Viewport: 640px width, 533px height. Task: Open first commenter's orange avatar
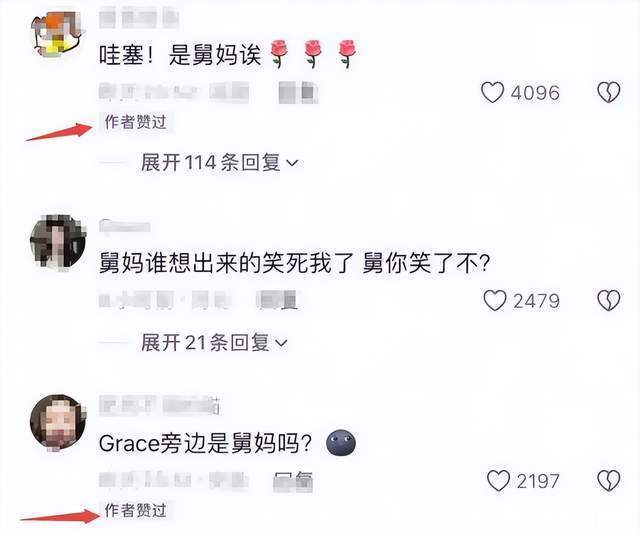point(58,35)
